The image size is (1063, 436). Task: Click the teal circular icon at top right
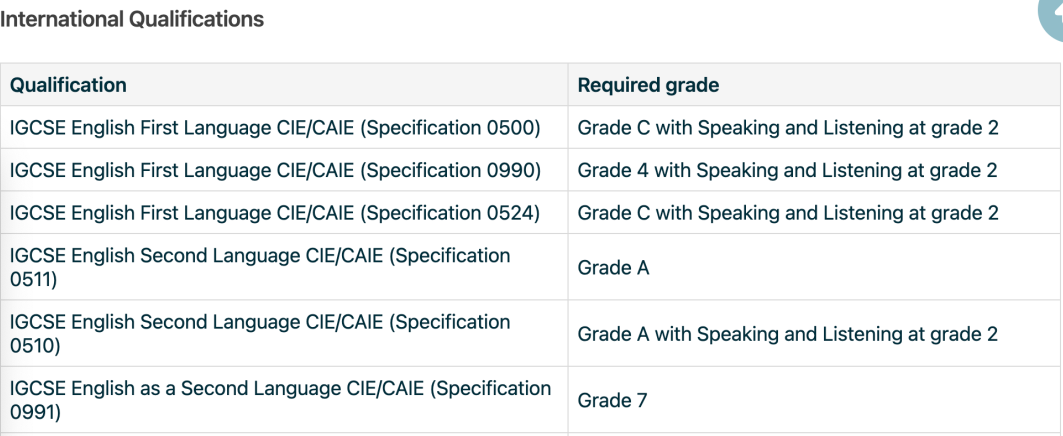[1052, 17]
